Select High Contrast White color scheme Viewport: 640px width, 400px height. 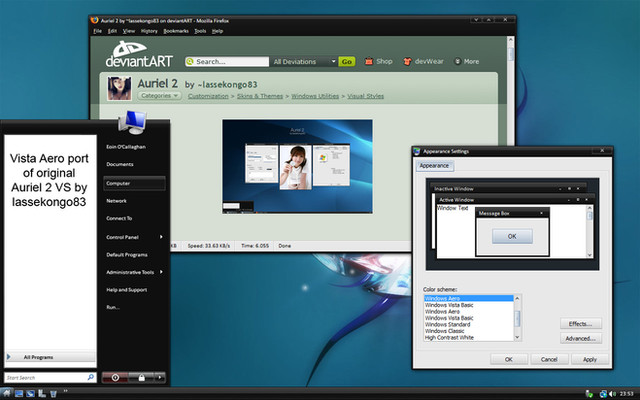[469, 338]
